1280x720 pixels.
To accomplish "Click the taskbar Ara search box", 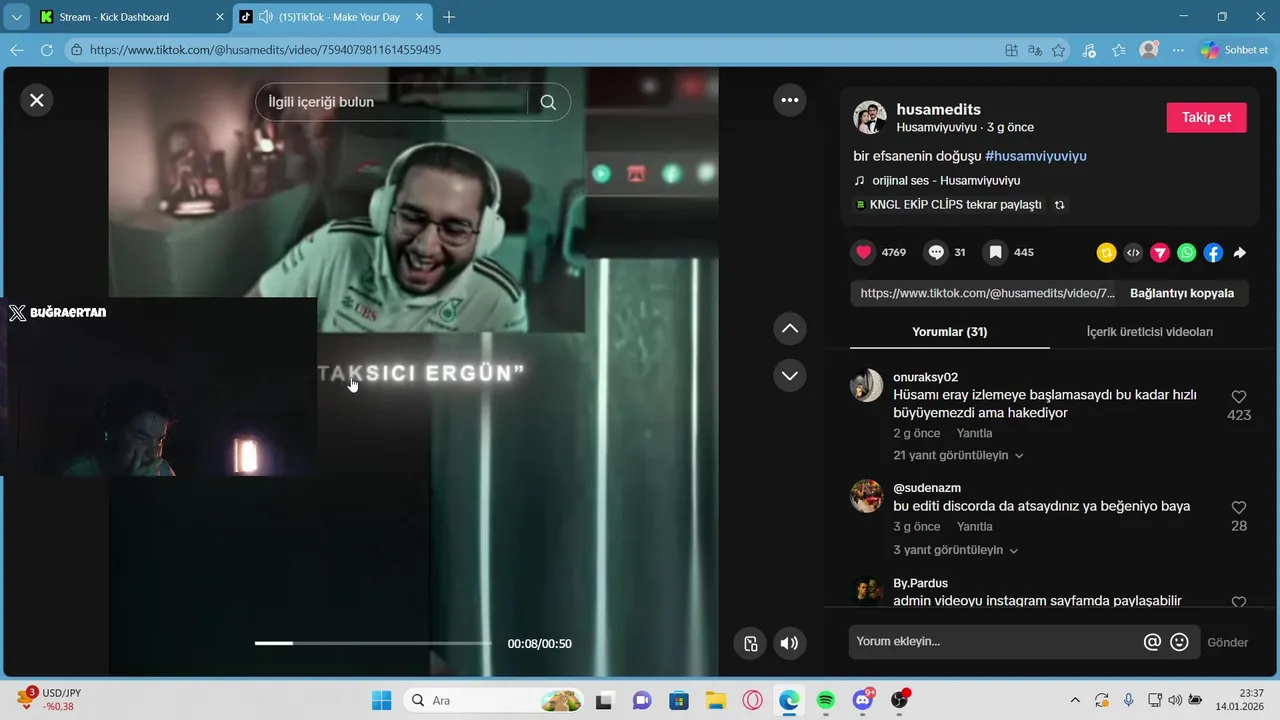I will click(x=494, y=700).
